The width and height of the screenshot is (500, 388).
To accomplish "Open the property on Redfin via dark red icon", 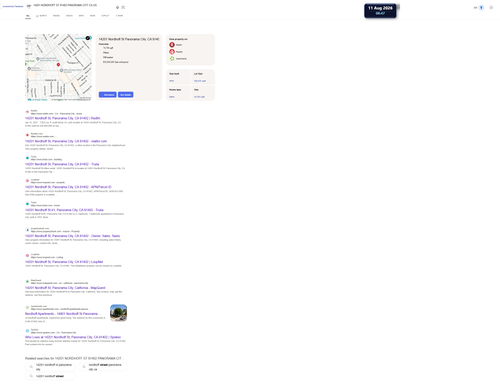I will click(172, 45).
